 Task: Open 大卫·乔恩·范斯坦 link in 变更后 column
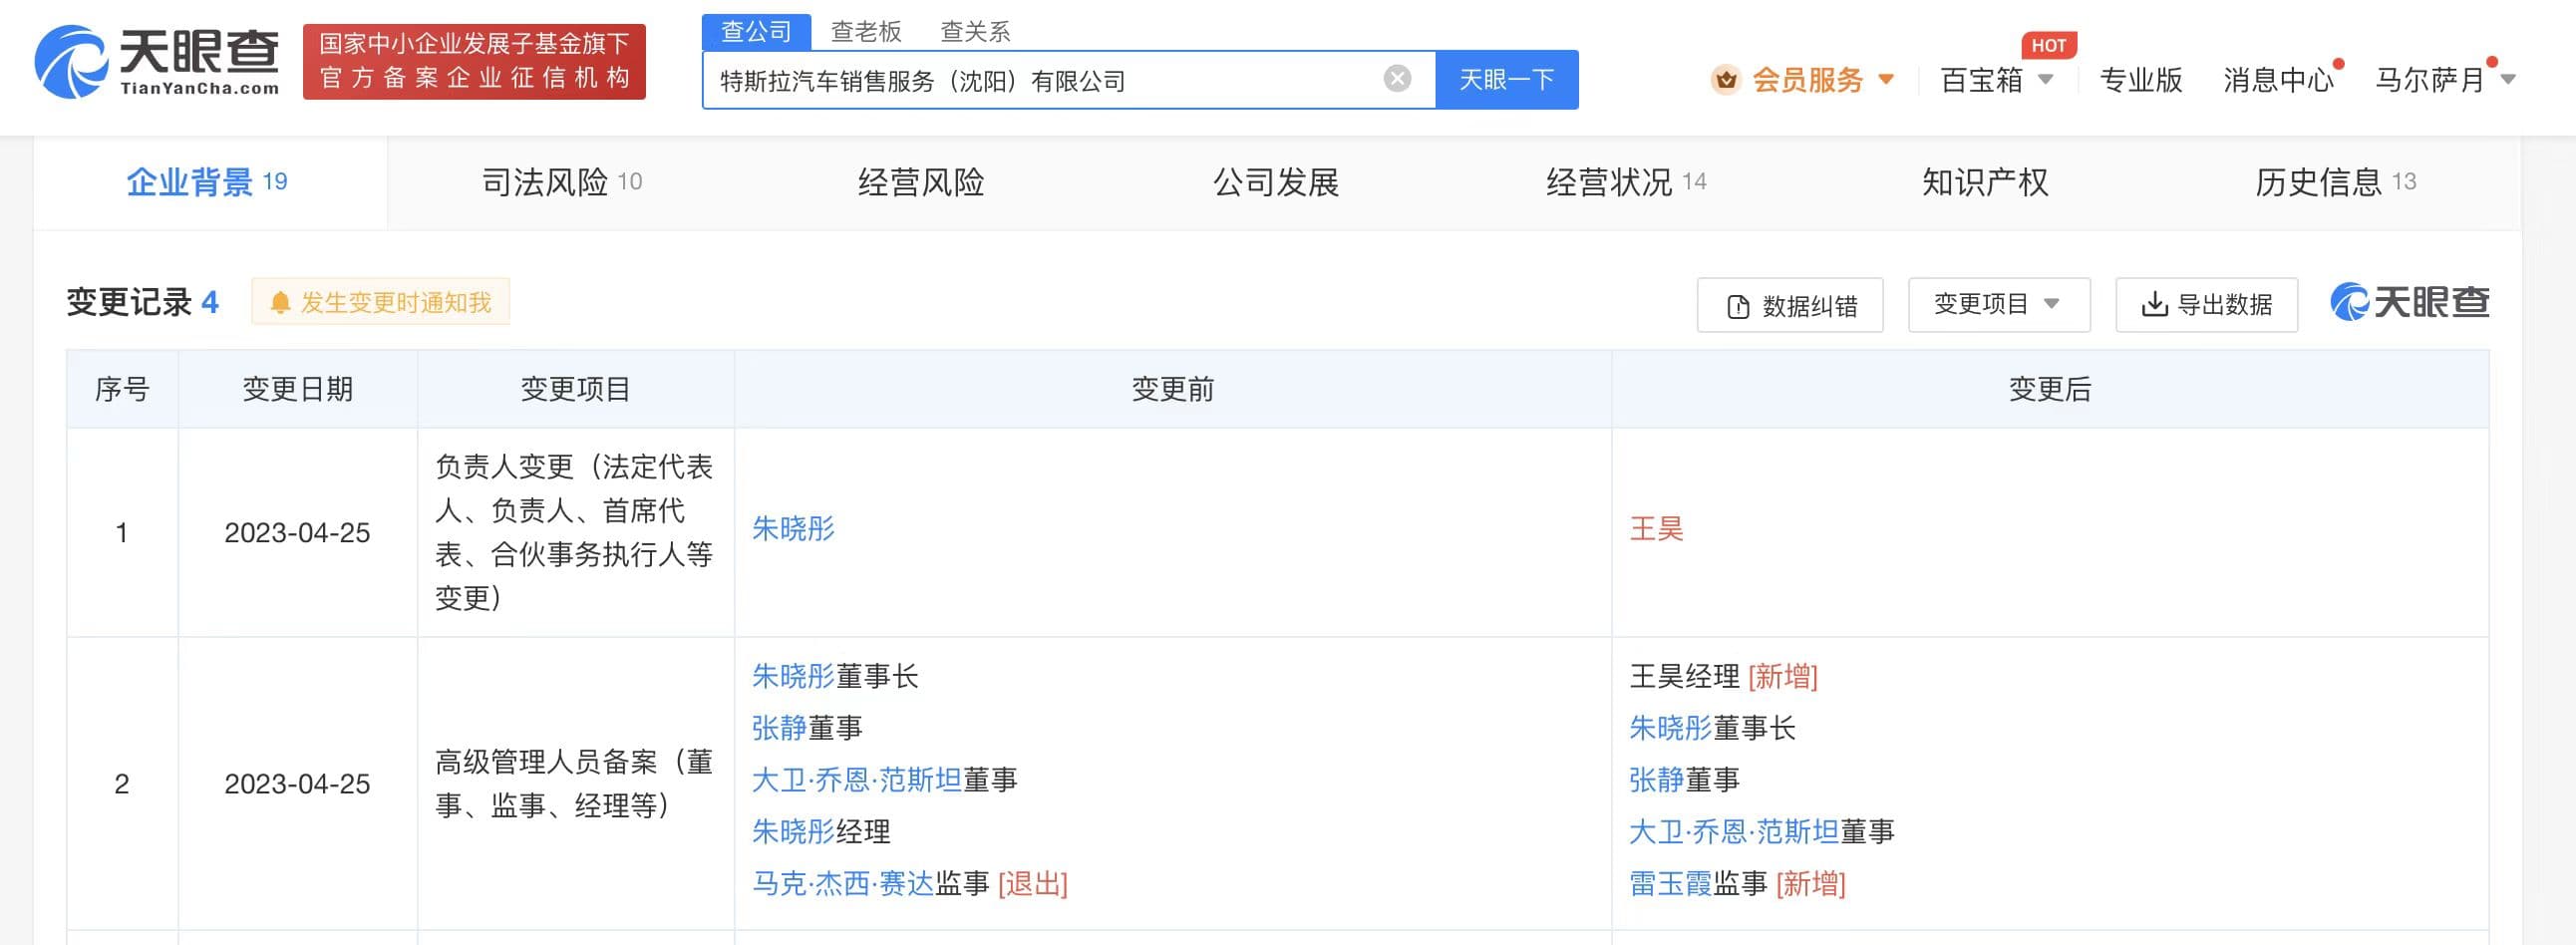(x=1734, y=832)
